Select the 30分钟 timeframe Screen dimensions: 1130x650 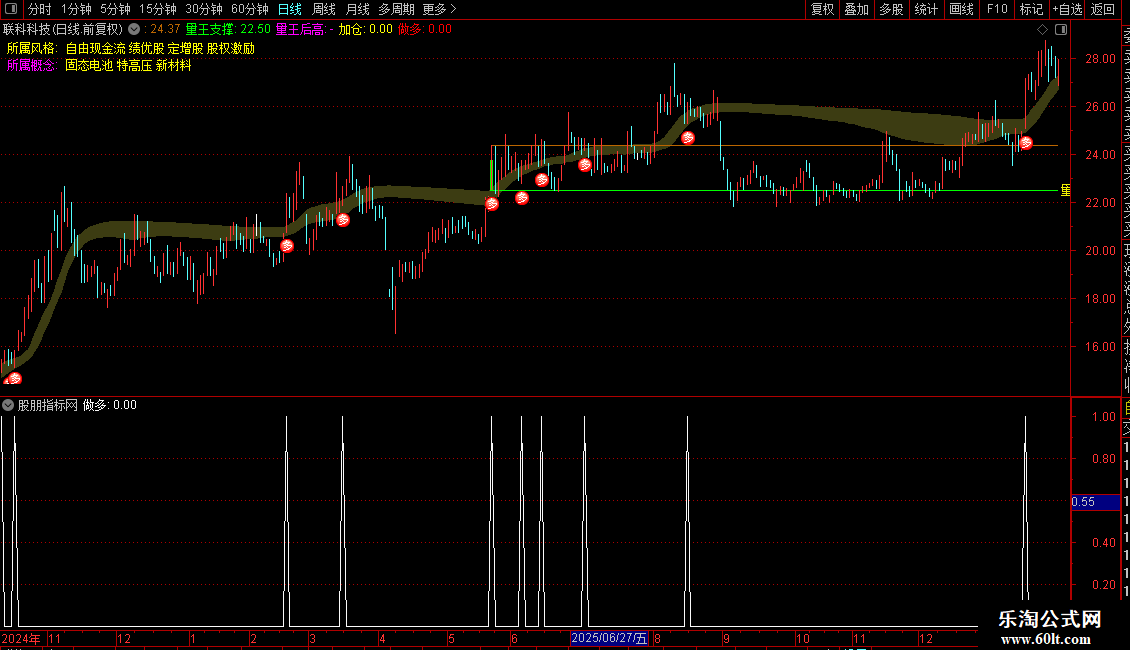click(204, 9)
